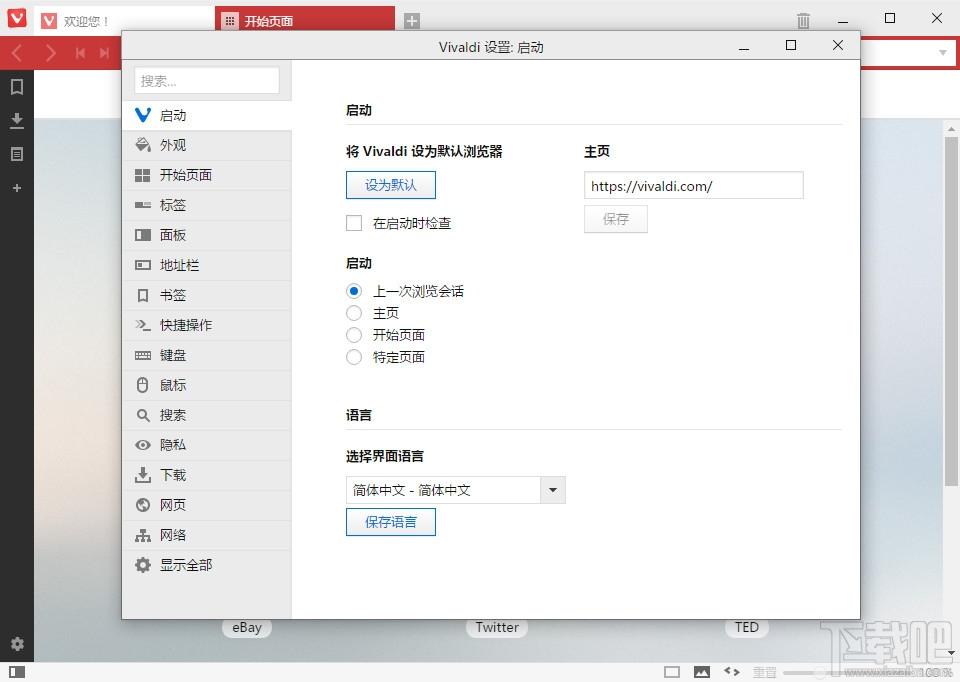960x682 pixels.
Task: Open 网页 webpages settings
Action: (207, 505)
